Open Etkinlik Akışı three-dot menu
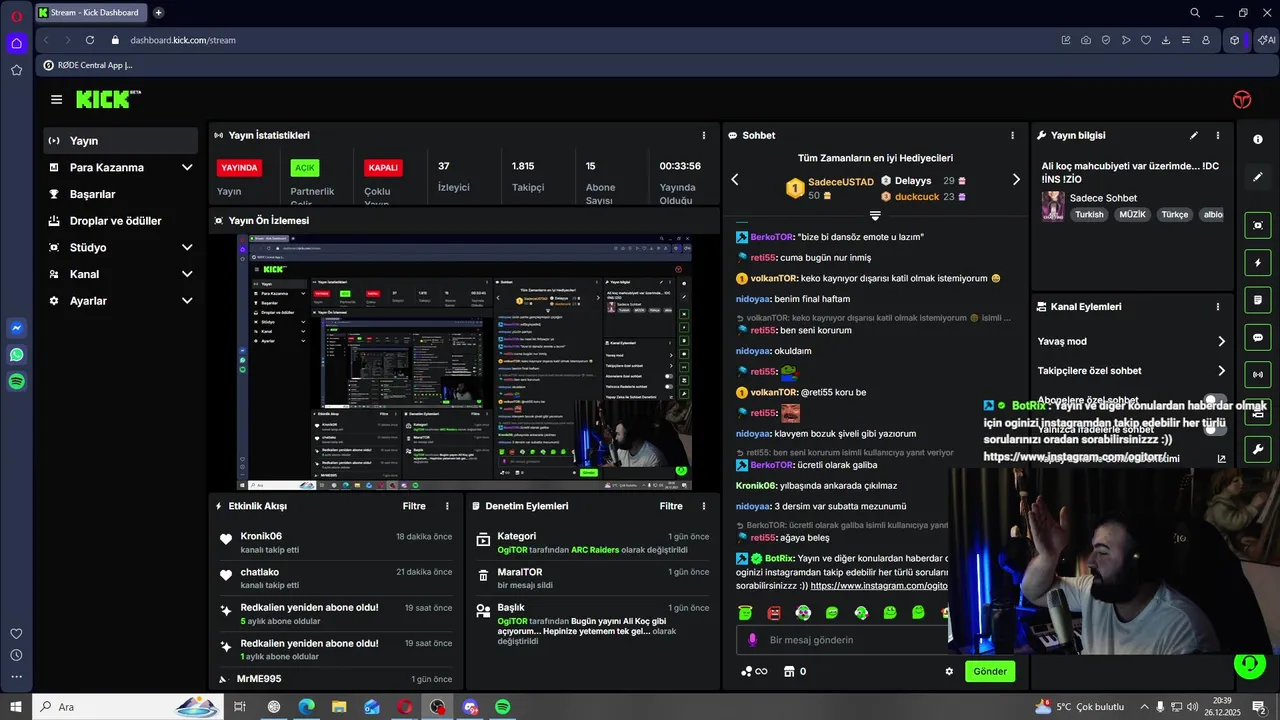 pyautogui.click(x=447, y=506)
